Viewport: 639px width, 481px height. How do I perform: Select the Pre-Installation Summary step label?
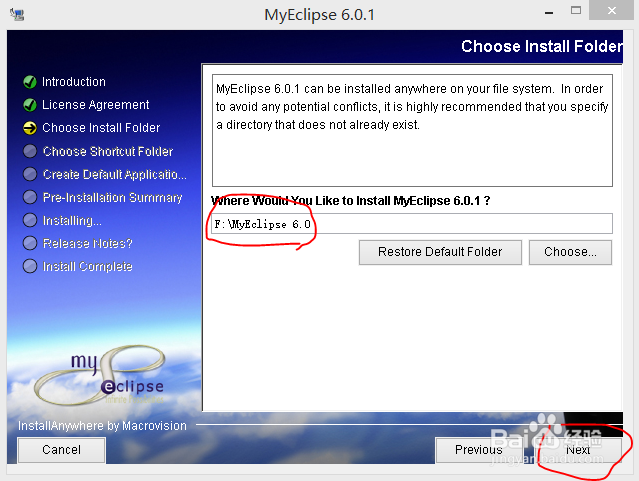(x=112, y=197)
